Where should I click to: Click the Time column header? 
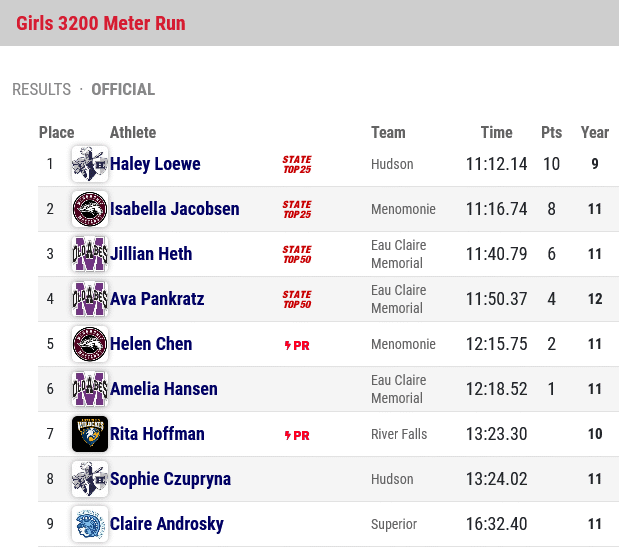point(496,133)
